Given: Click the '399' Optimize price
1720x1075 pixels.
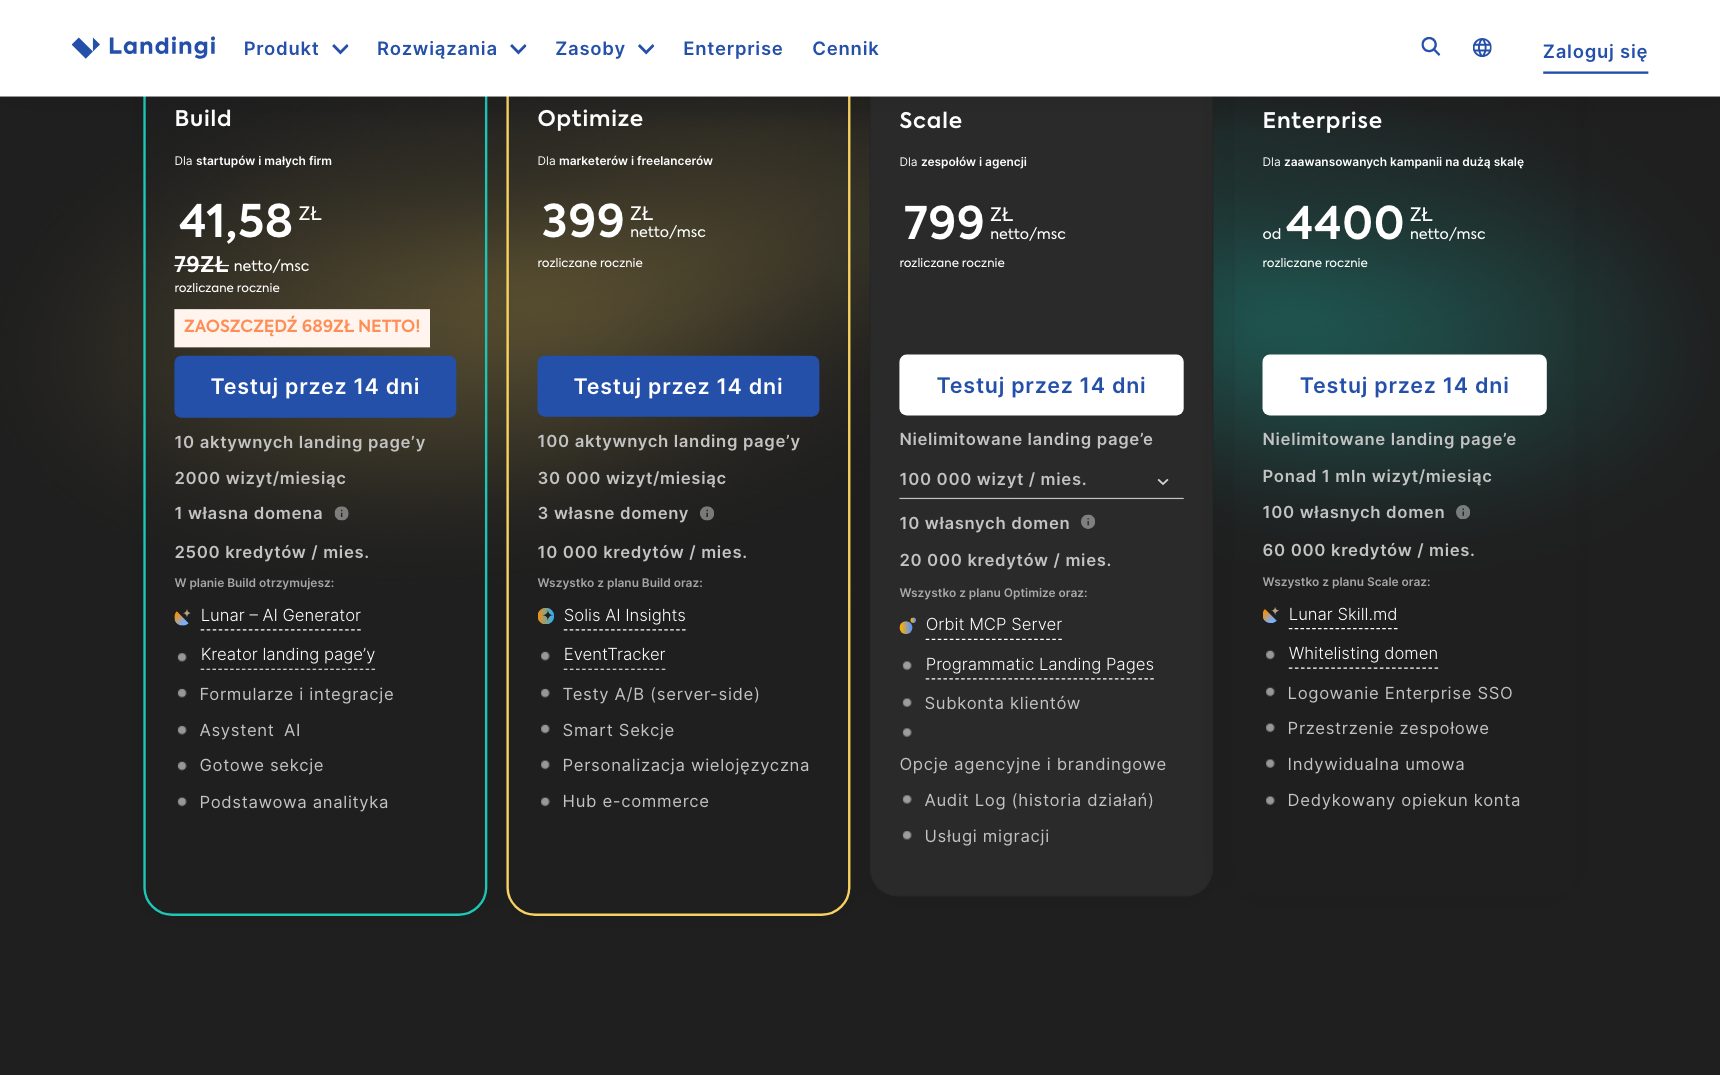Looking at the screenshot, I should pyautogui.click(x=583, y=221).
